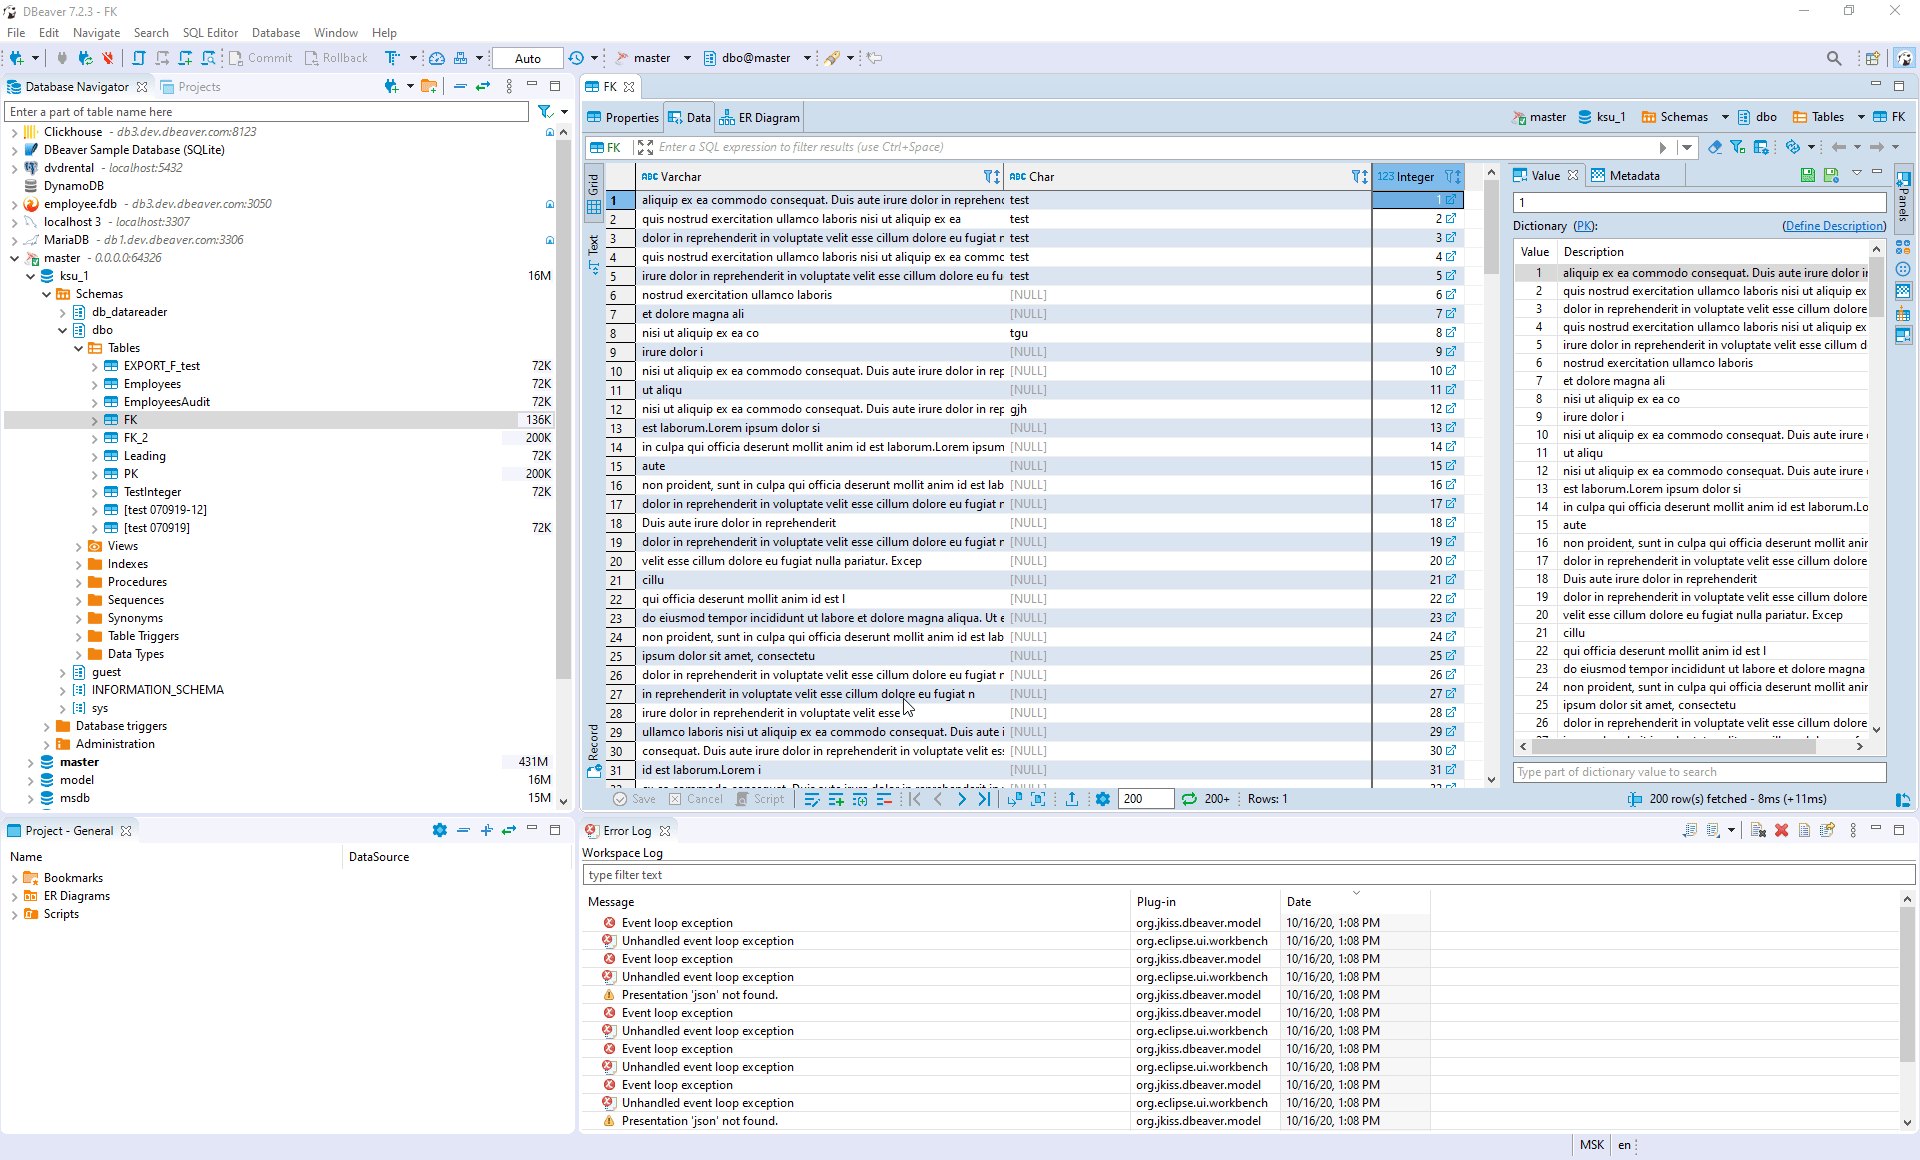1920x1160 pixels.
Task: Toggle the vertical Record mode button
Action: (x=594, y=750)
